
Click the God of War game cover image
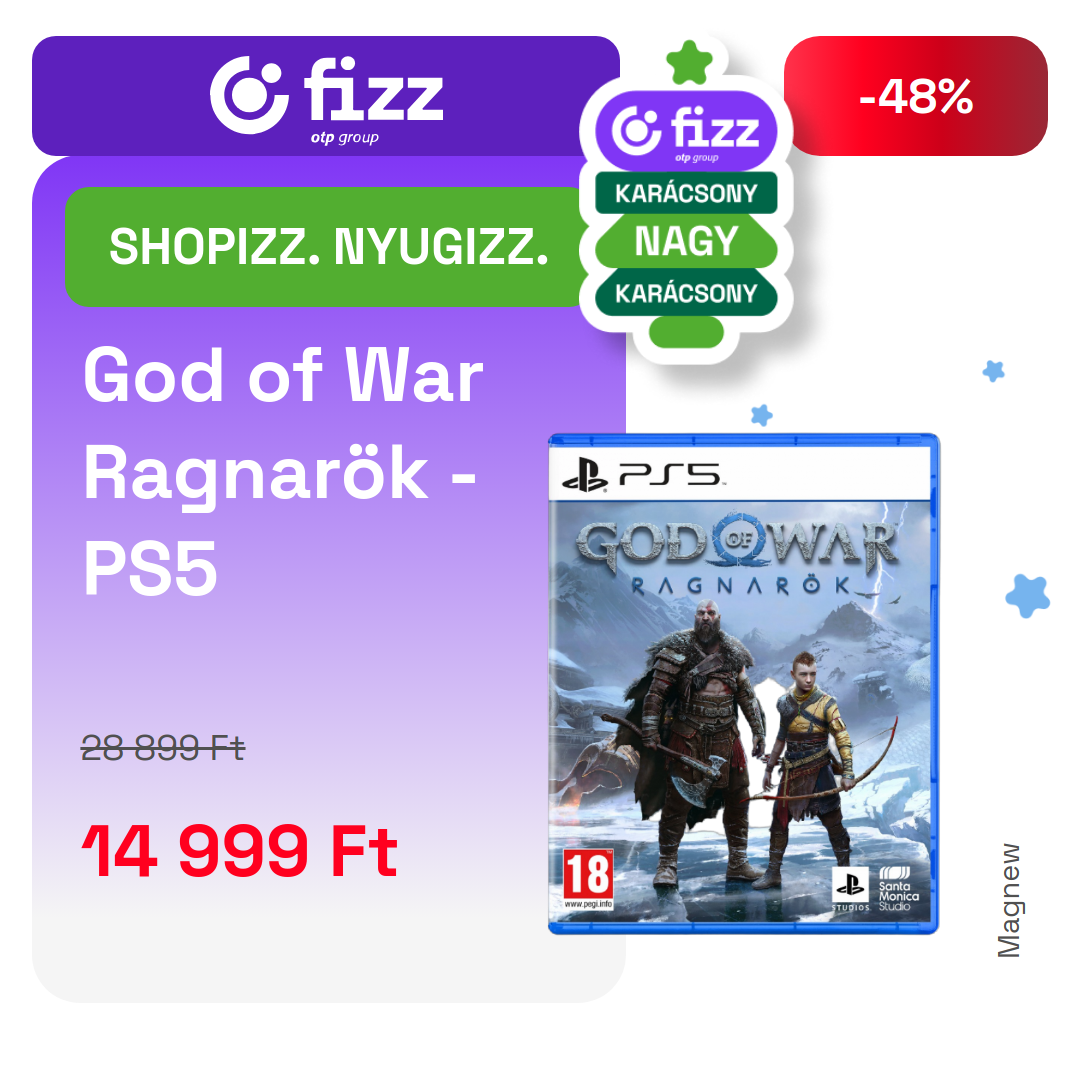tap(743, 684)
